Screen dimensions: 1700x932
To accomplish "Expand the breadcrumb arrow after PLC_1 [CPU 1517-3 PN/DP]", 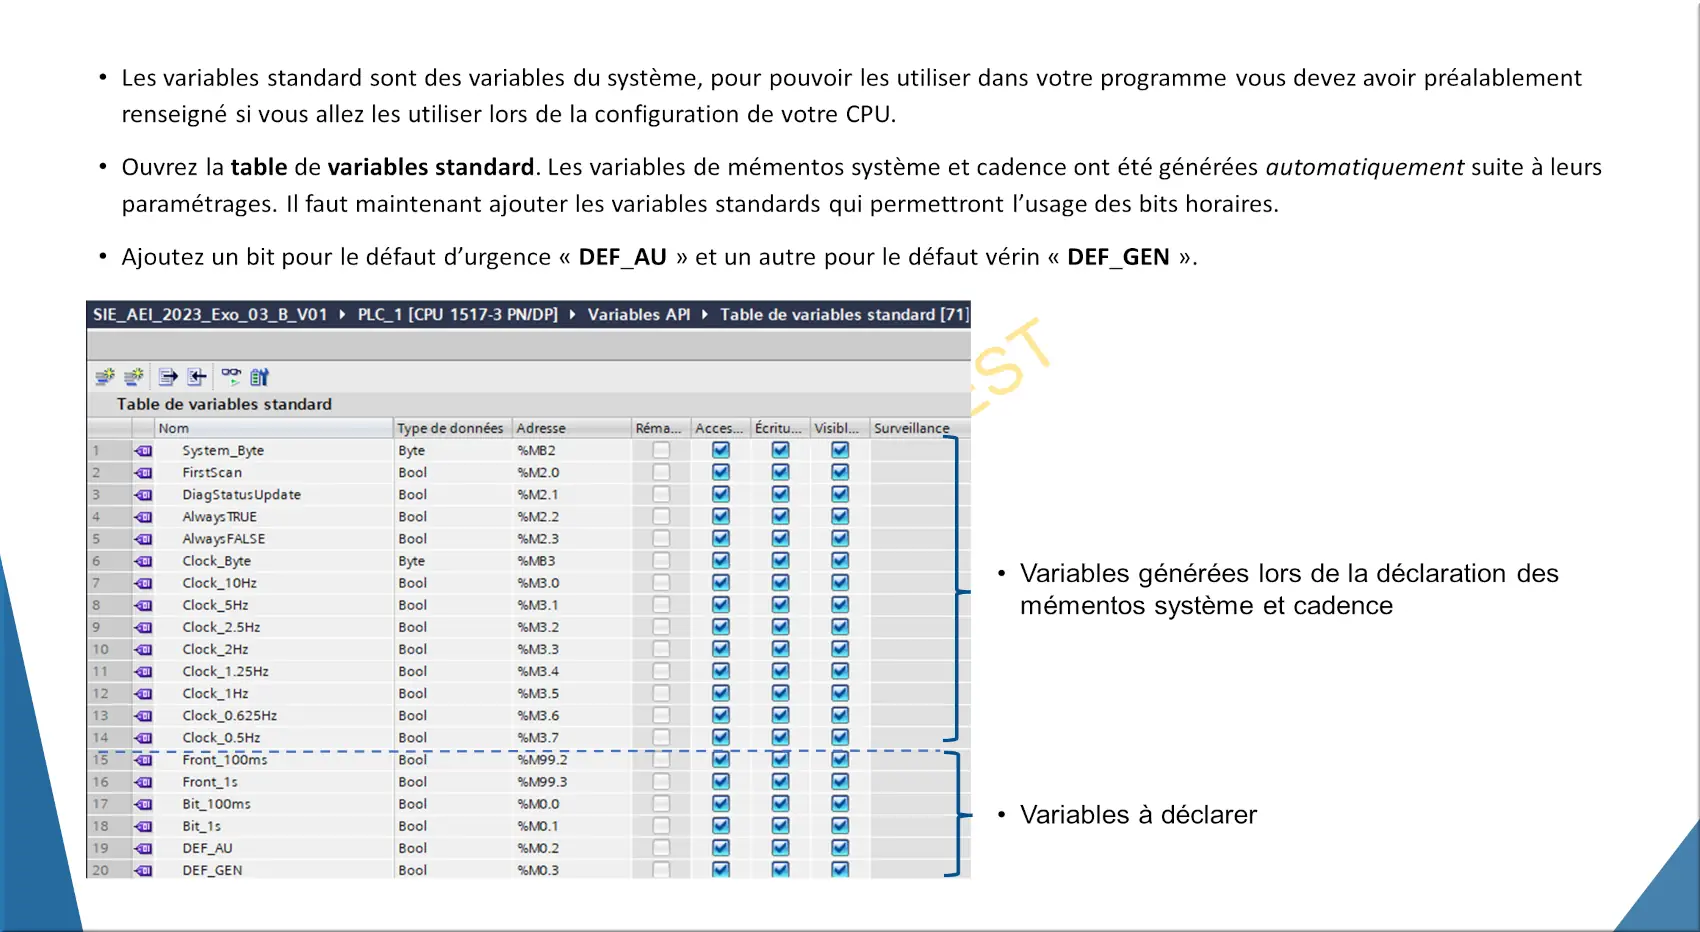I will [x=572, y=314].
